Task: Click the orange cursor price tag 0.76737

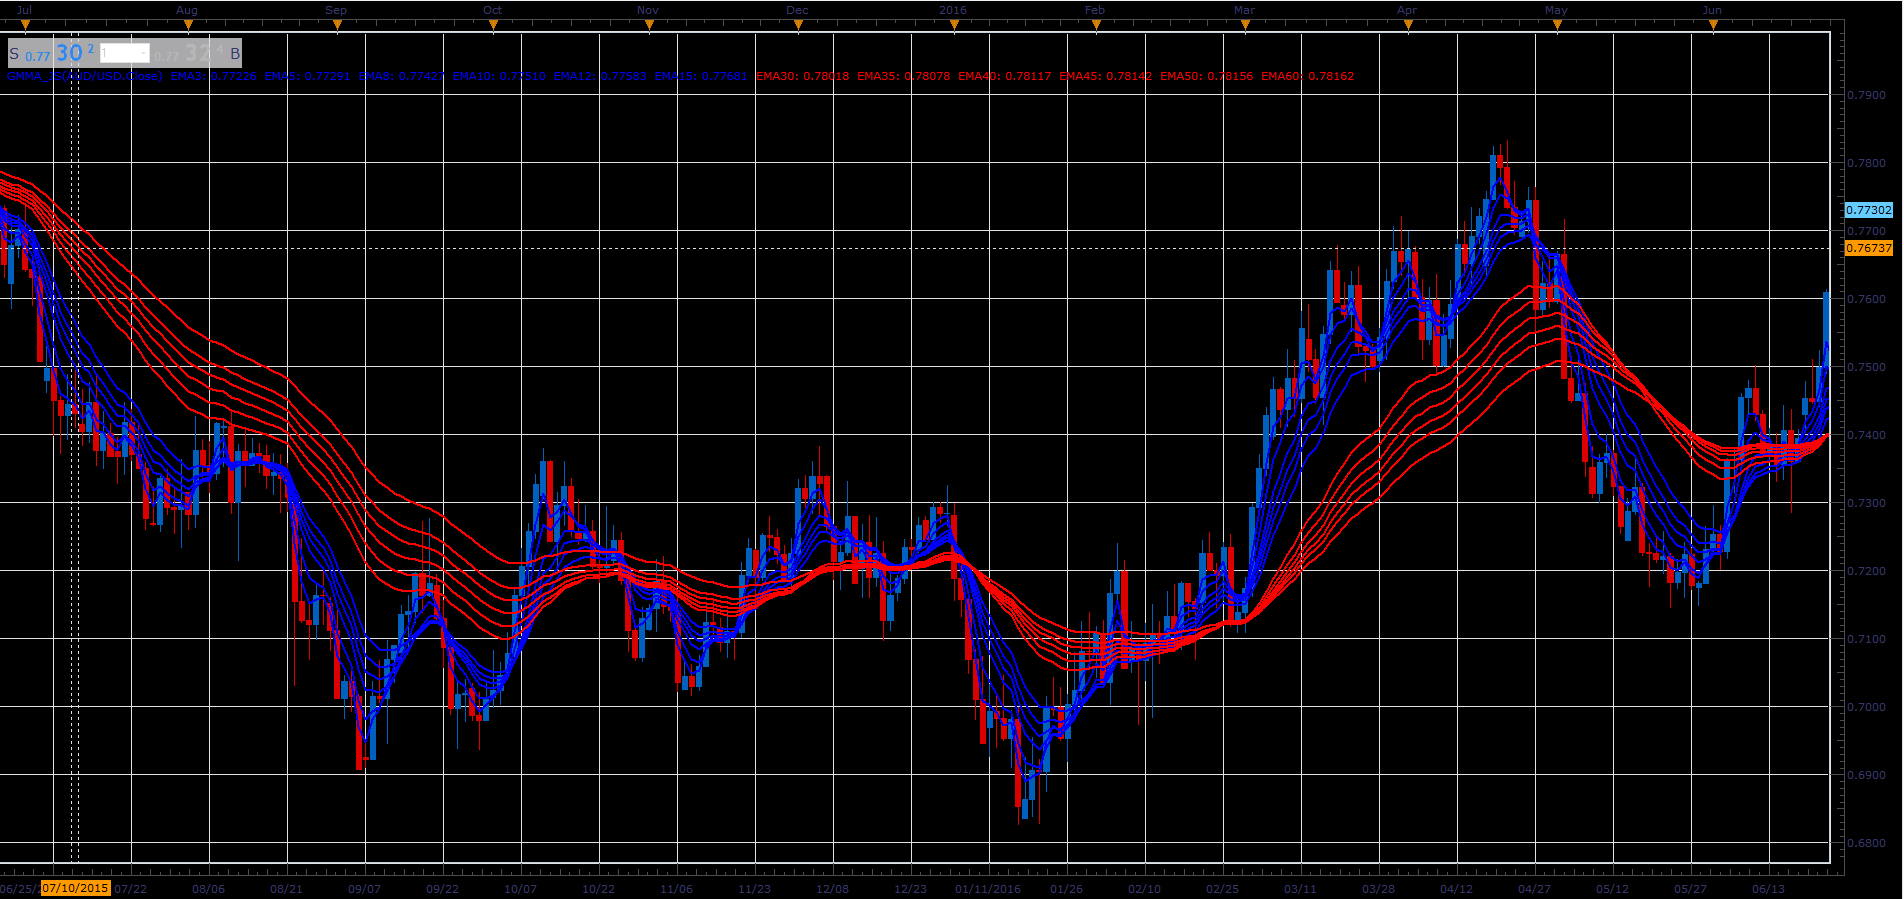Action: pyautogui.click(x=1869, y=248)
